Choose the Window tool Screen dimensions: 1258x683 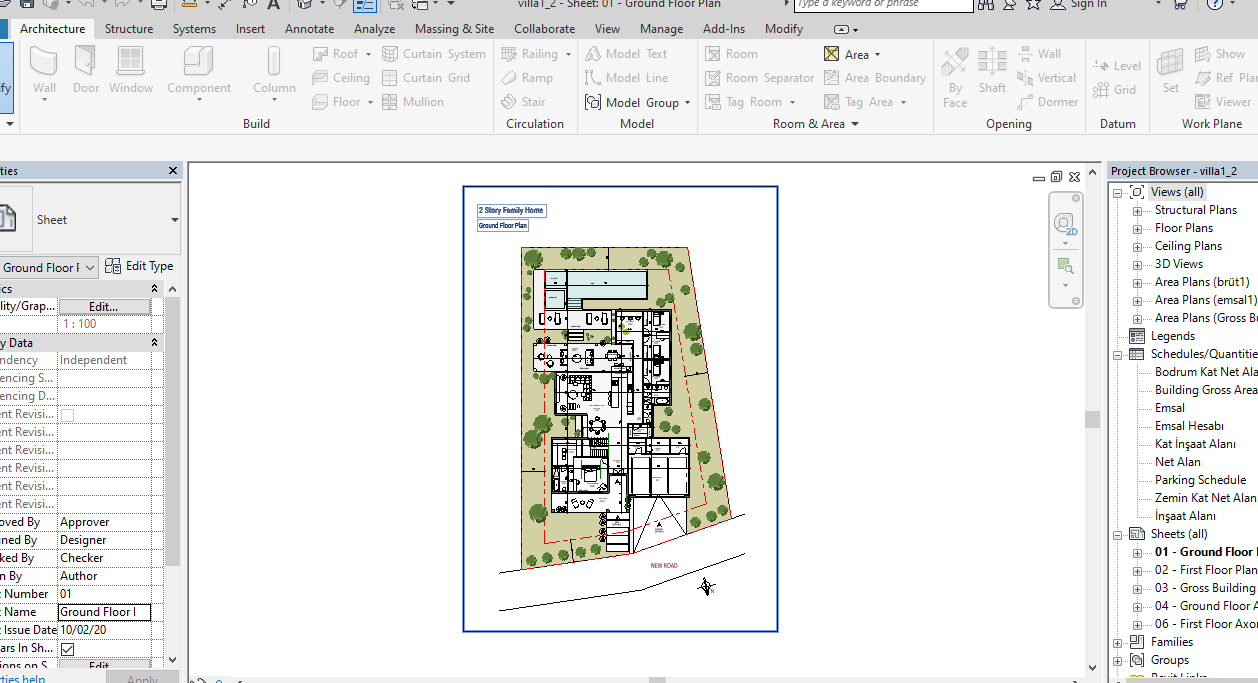[x=131, y=70]
